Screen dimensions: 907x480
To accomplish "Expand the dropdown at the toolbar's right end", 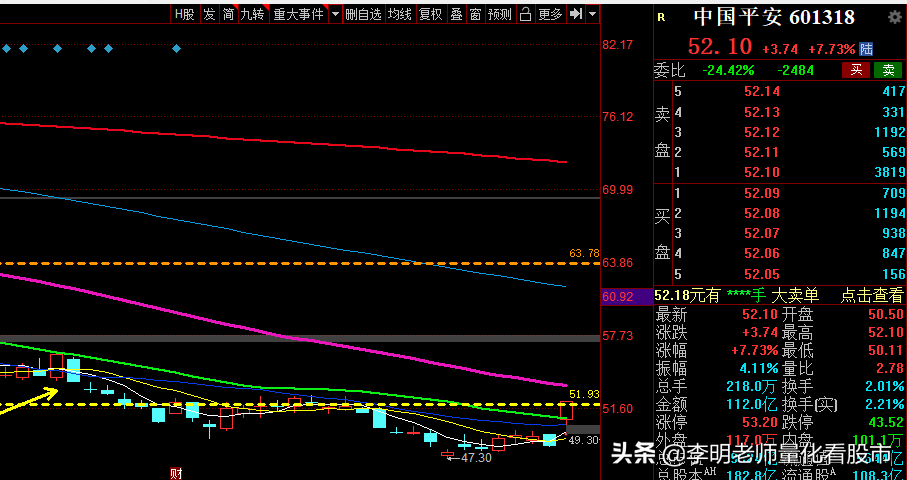I will 592,14.
